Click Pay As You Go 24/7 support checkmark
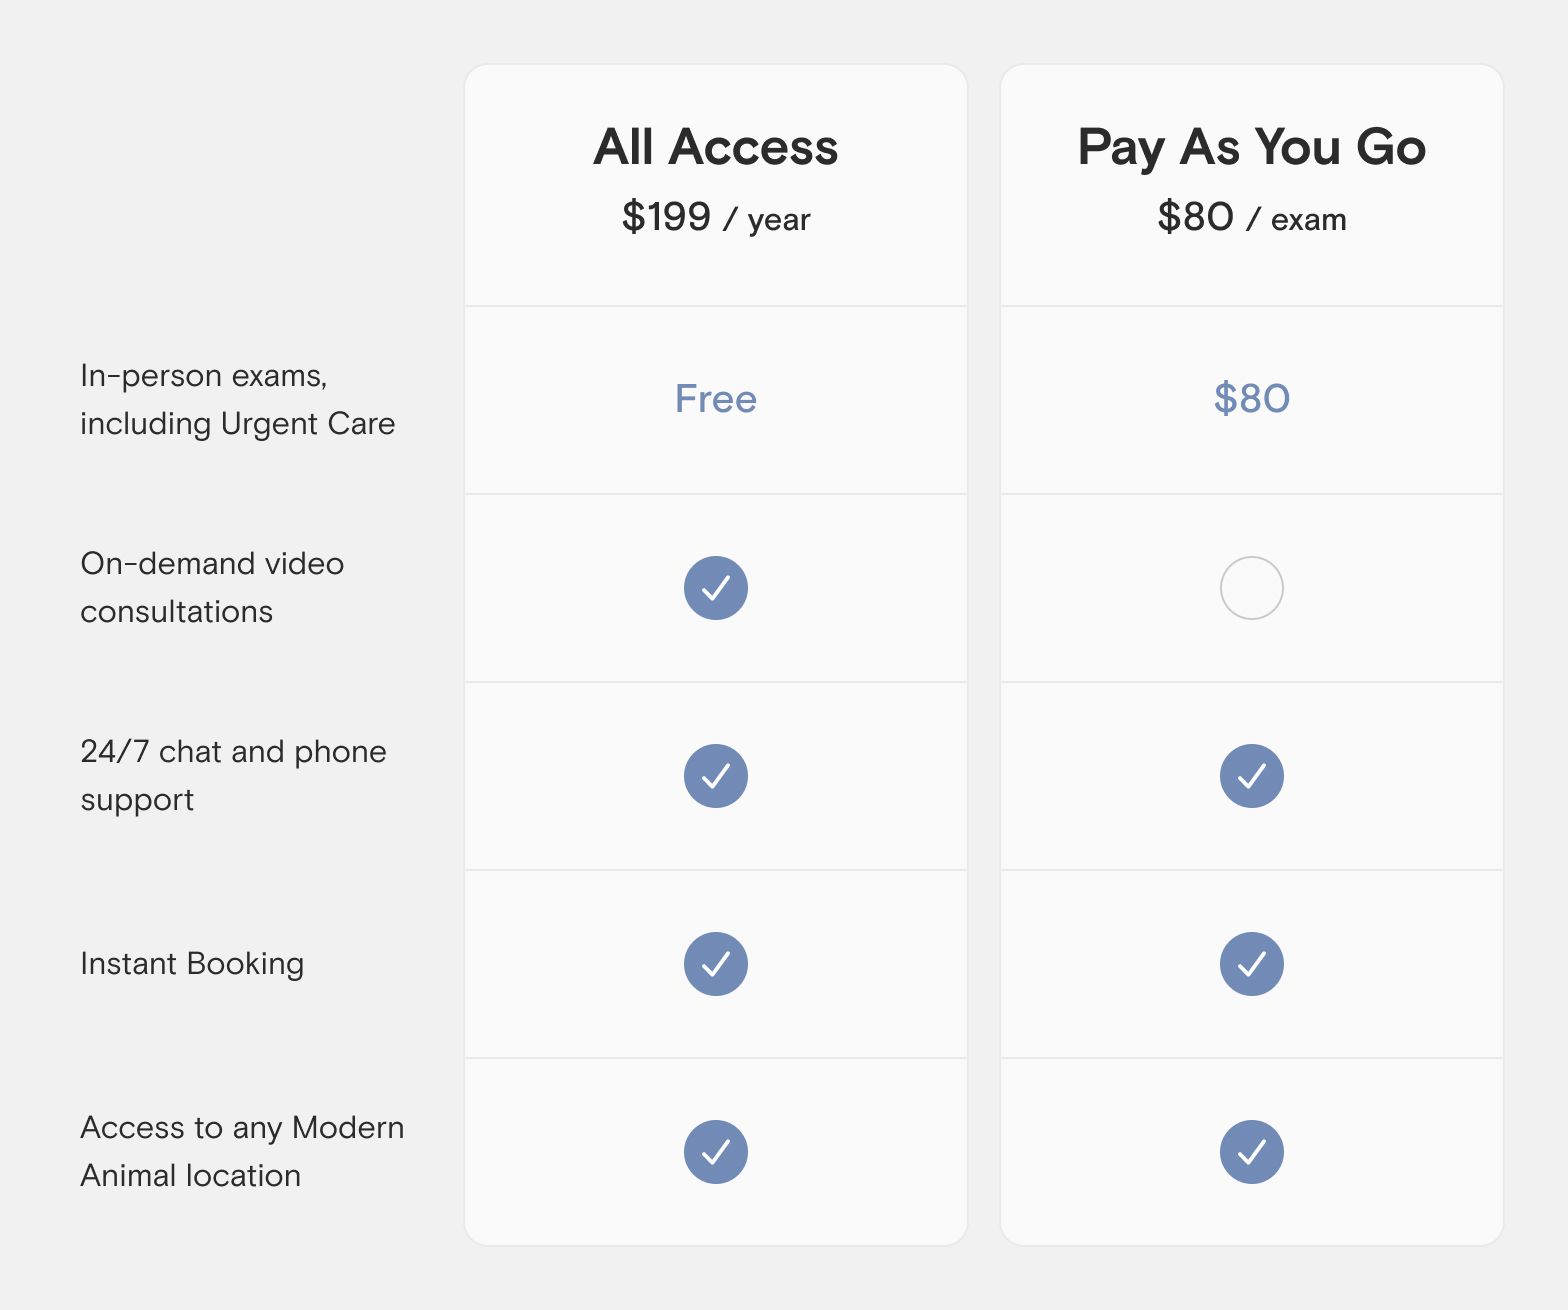Image resolution: width=1568 pixels, height=1310 pixels. click(x=1252, y=776)
